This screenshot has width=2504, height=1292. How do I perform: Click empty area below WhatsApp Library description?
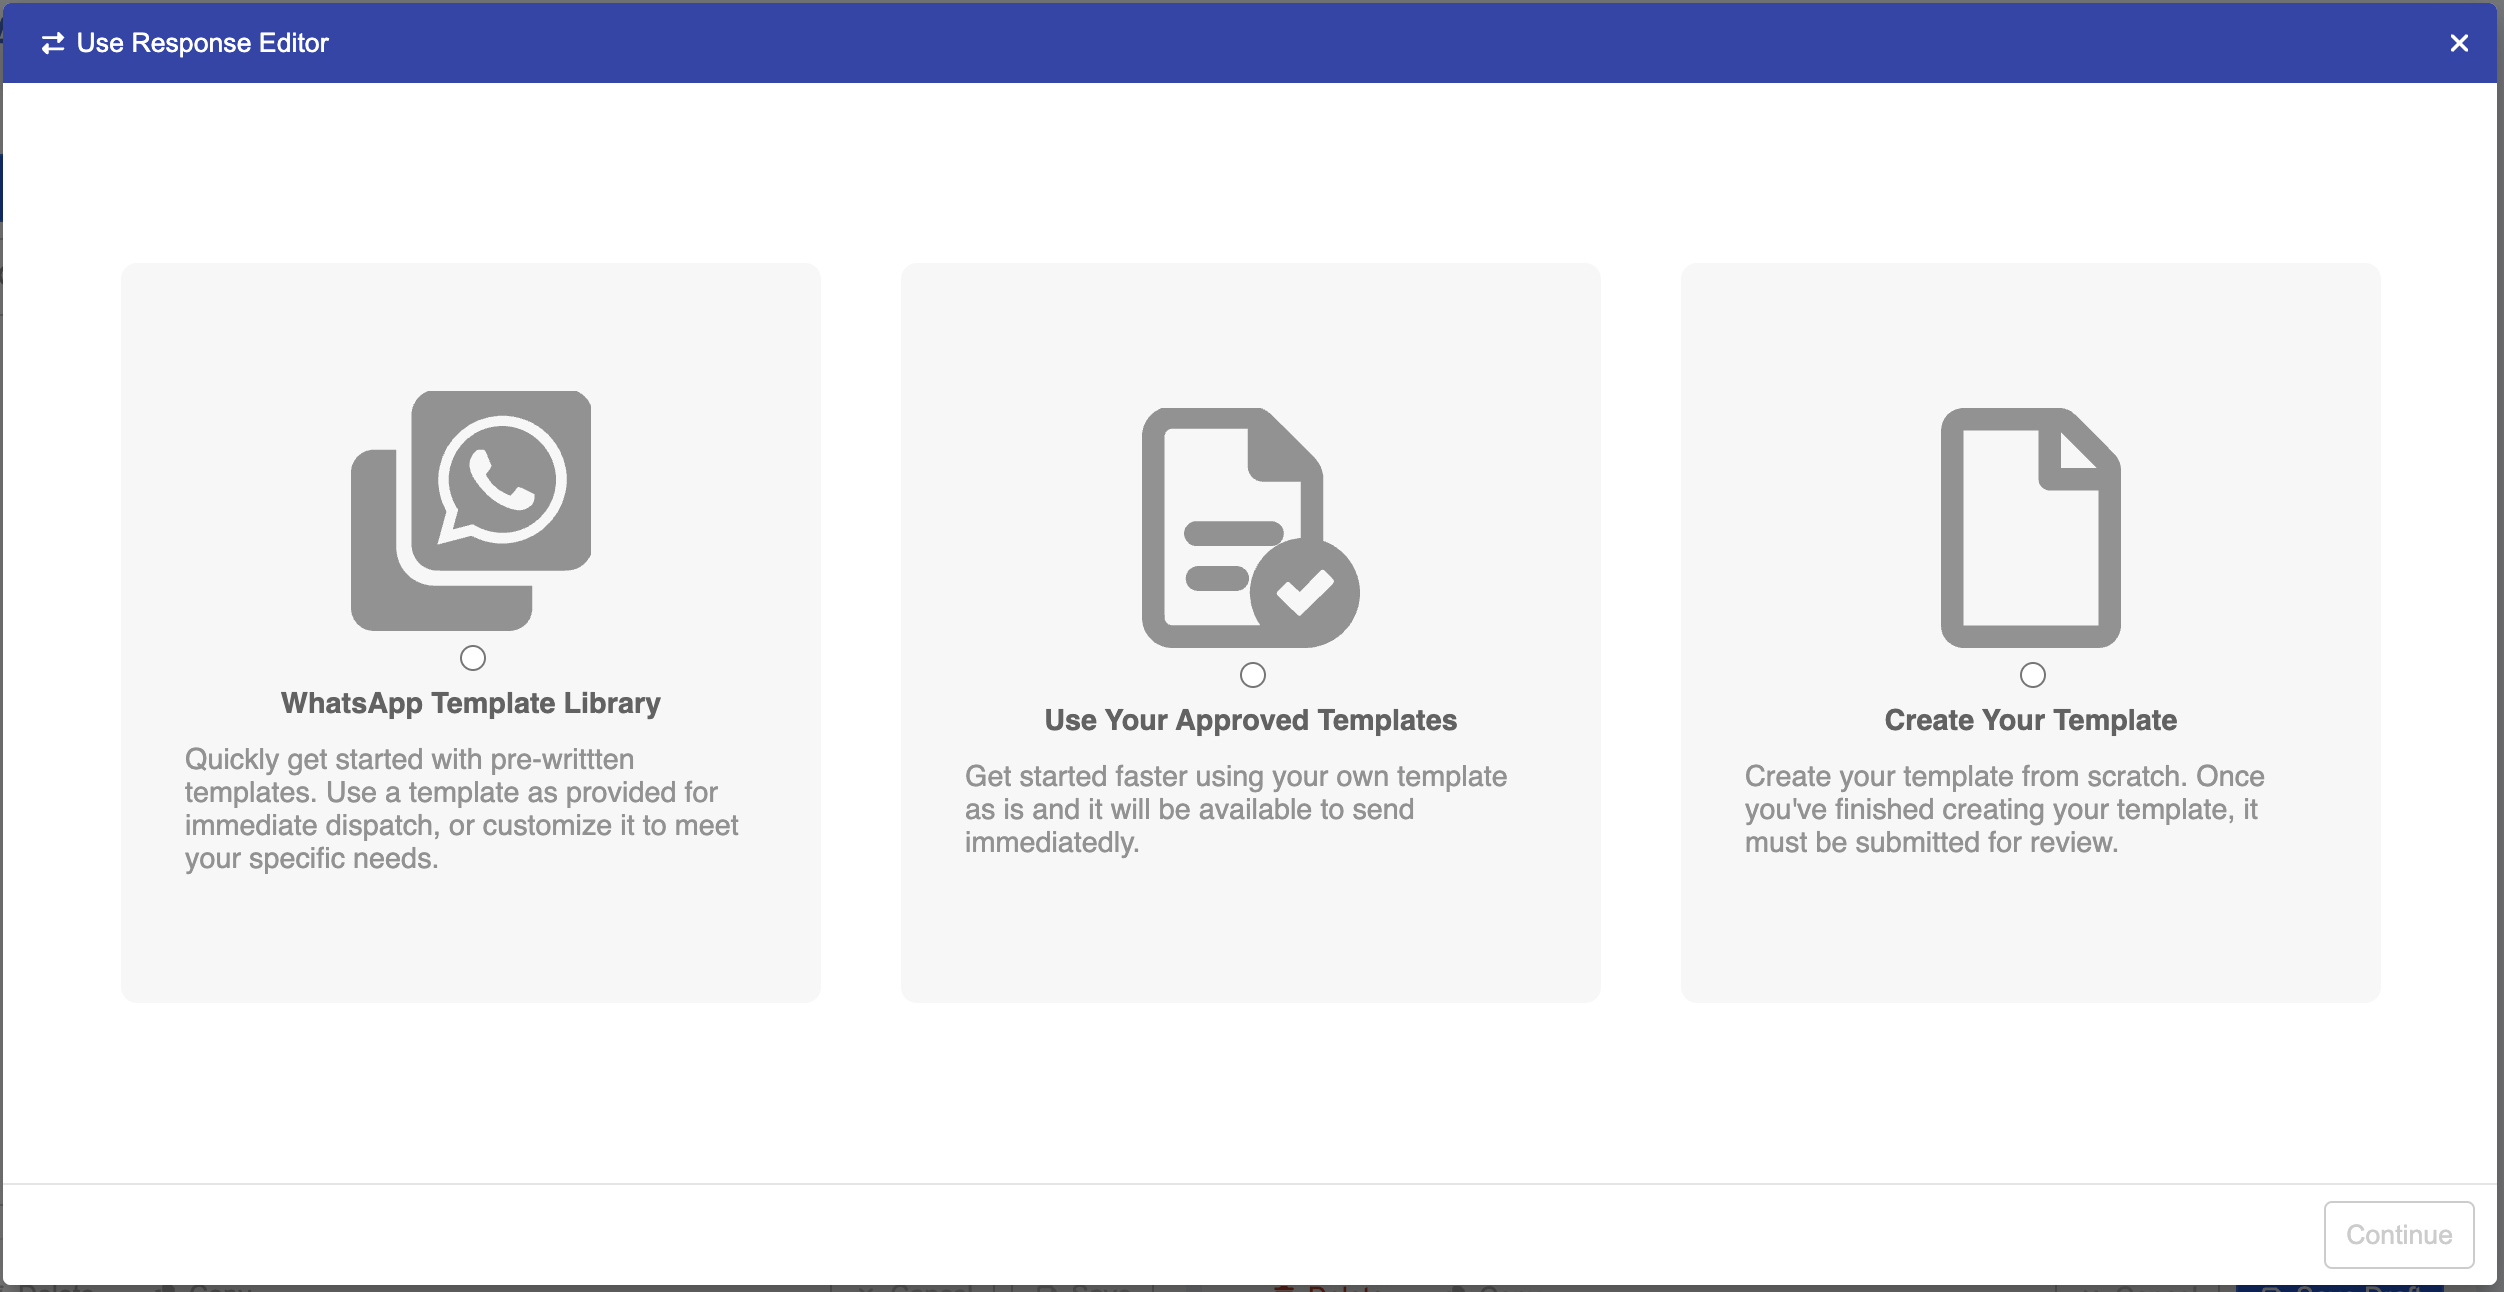pyautogui.click(x=471, y=940)
